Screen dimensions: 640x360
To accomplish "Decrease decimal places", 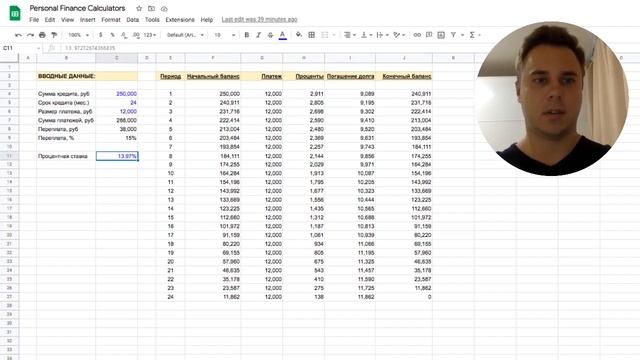I will [x=124, y=35].
